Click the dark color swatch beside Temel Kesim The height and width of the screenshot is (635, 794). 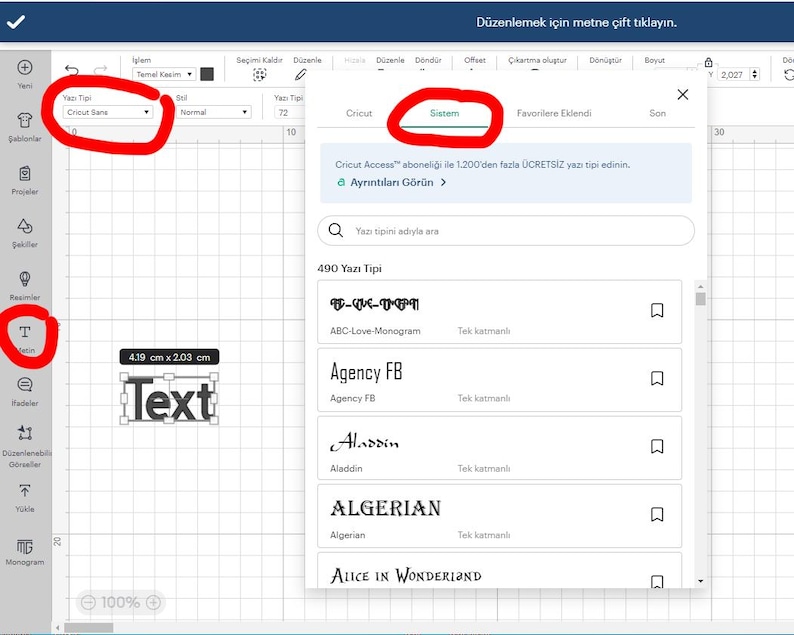[x=207, y=74]
